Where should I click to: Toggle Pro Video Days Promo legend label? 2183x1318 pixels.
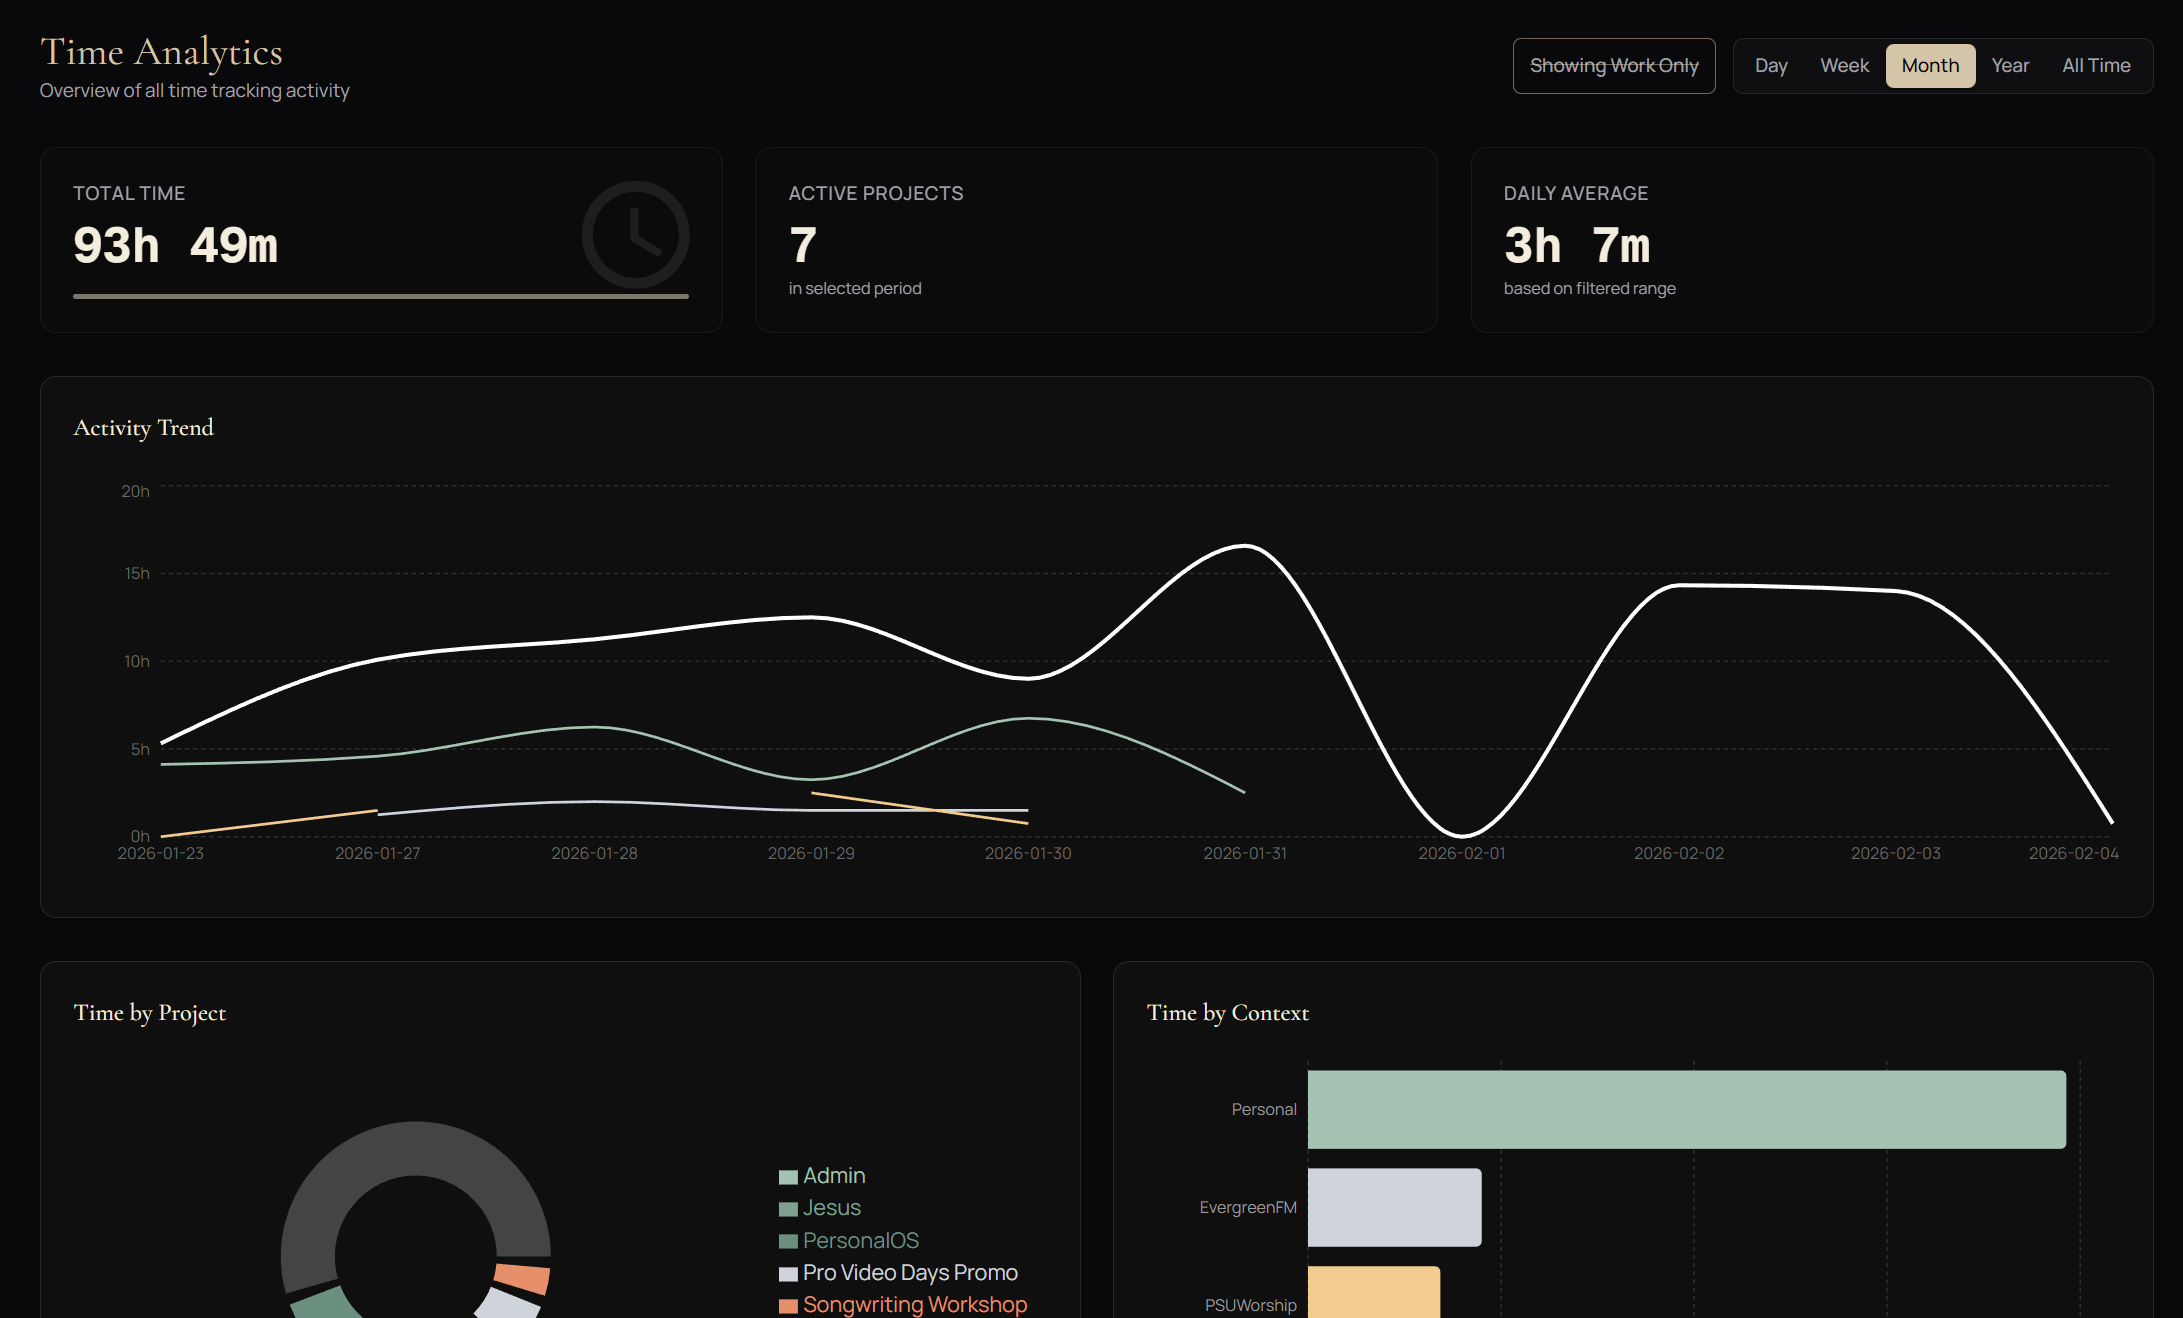coord(910,1273)
